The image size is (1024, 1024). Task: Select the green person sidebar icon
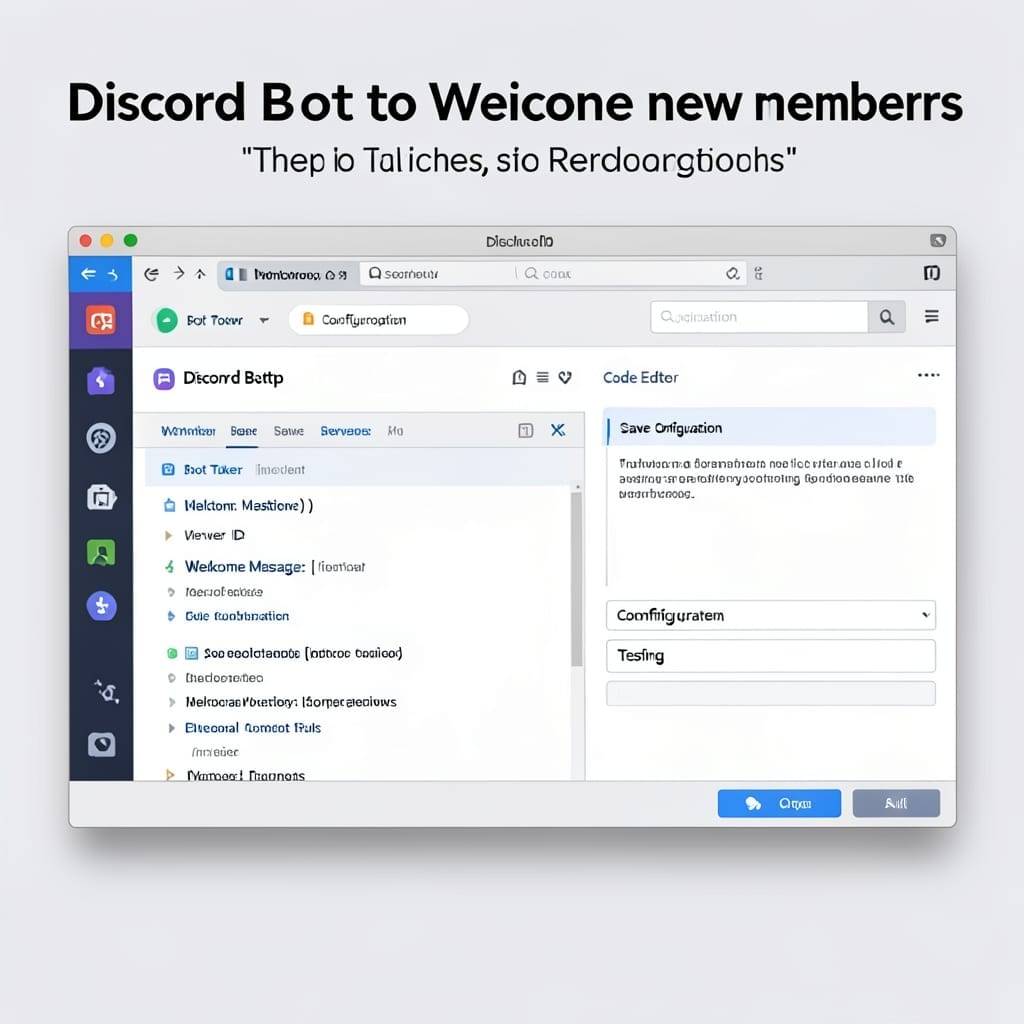click(101, 553)
